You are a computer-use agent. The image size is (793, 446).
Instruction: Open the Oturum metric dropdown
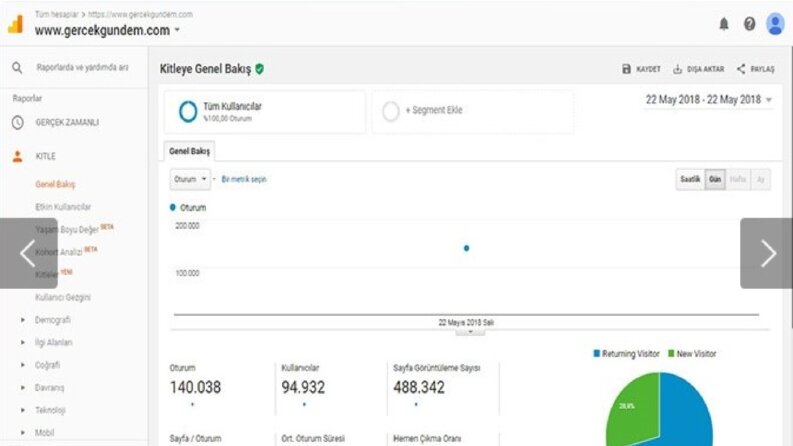tap(190, 179)
